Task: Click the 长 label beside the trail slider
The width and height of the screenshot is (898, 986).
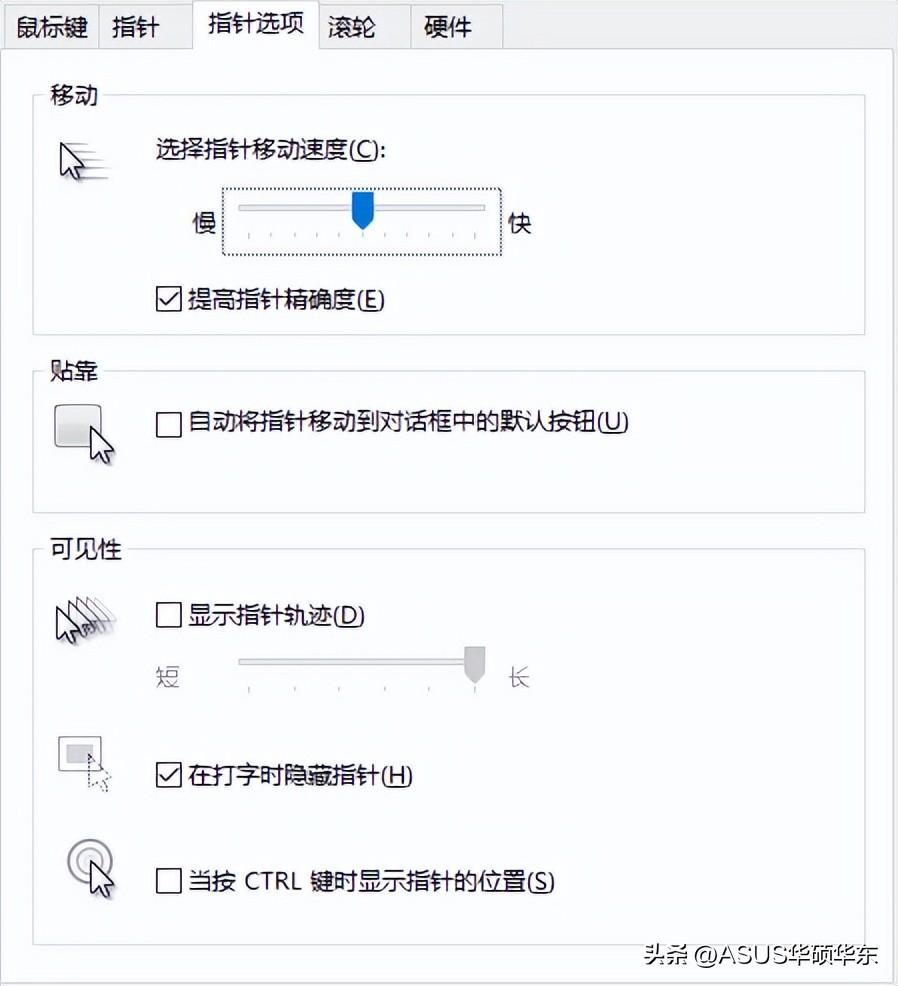Action: pyautogui.click(x=519, y=676)
